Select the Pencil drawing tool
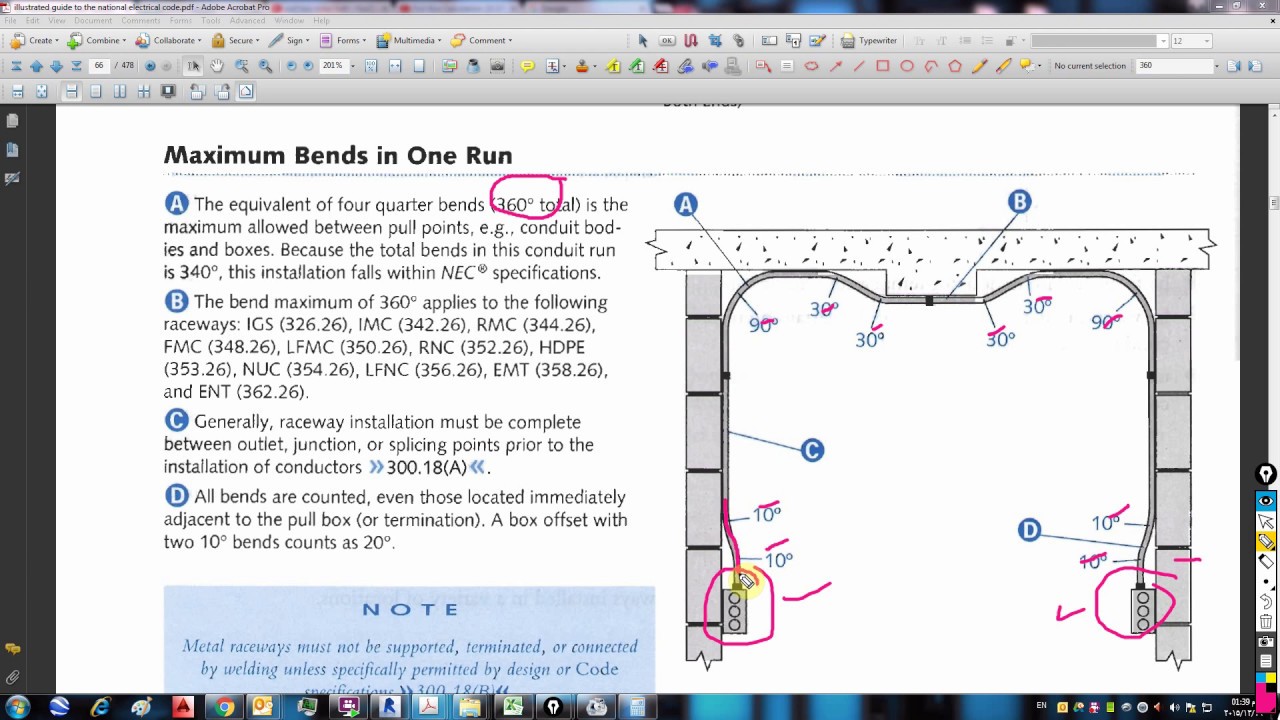This screenshot has height=720, width=1280. pos(979,66)
